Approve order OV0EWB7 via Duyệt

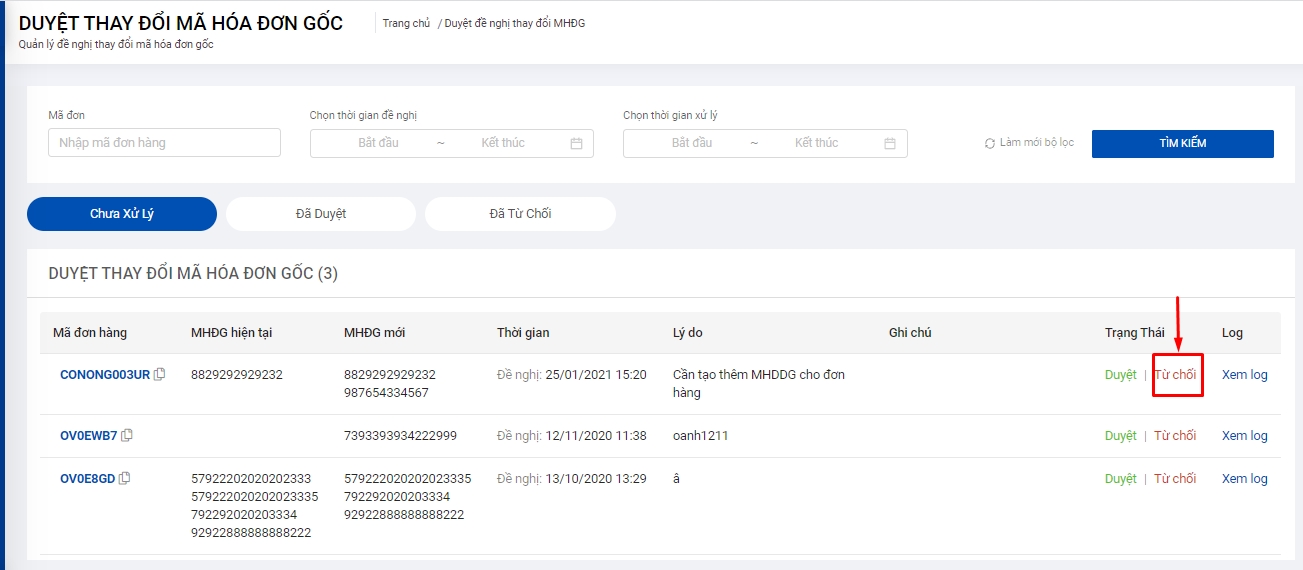(x=1120, y=436)
